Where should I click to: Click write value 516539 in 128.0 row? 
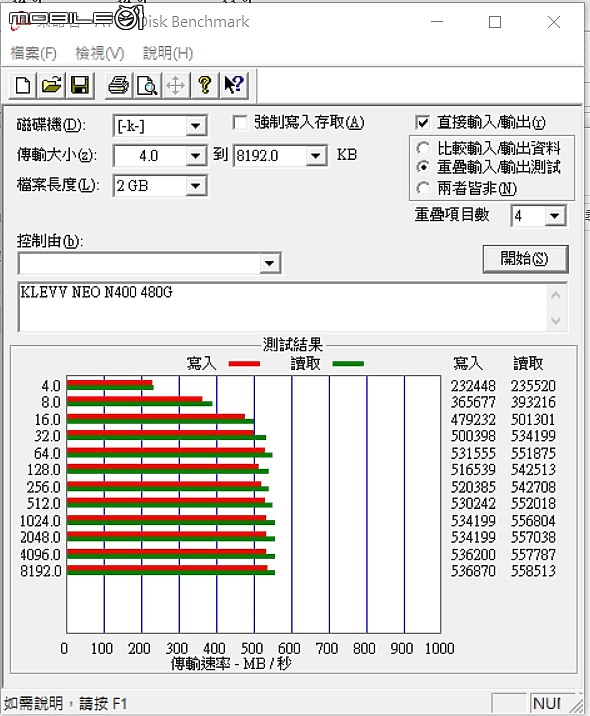coord(473,470)
